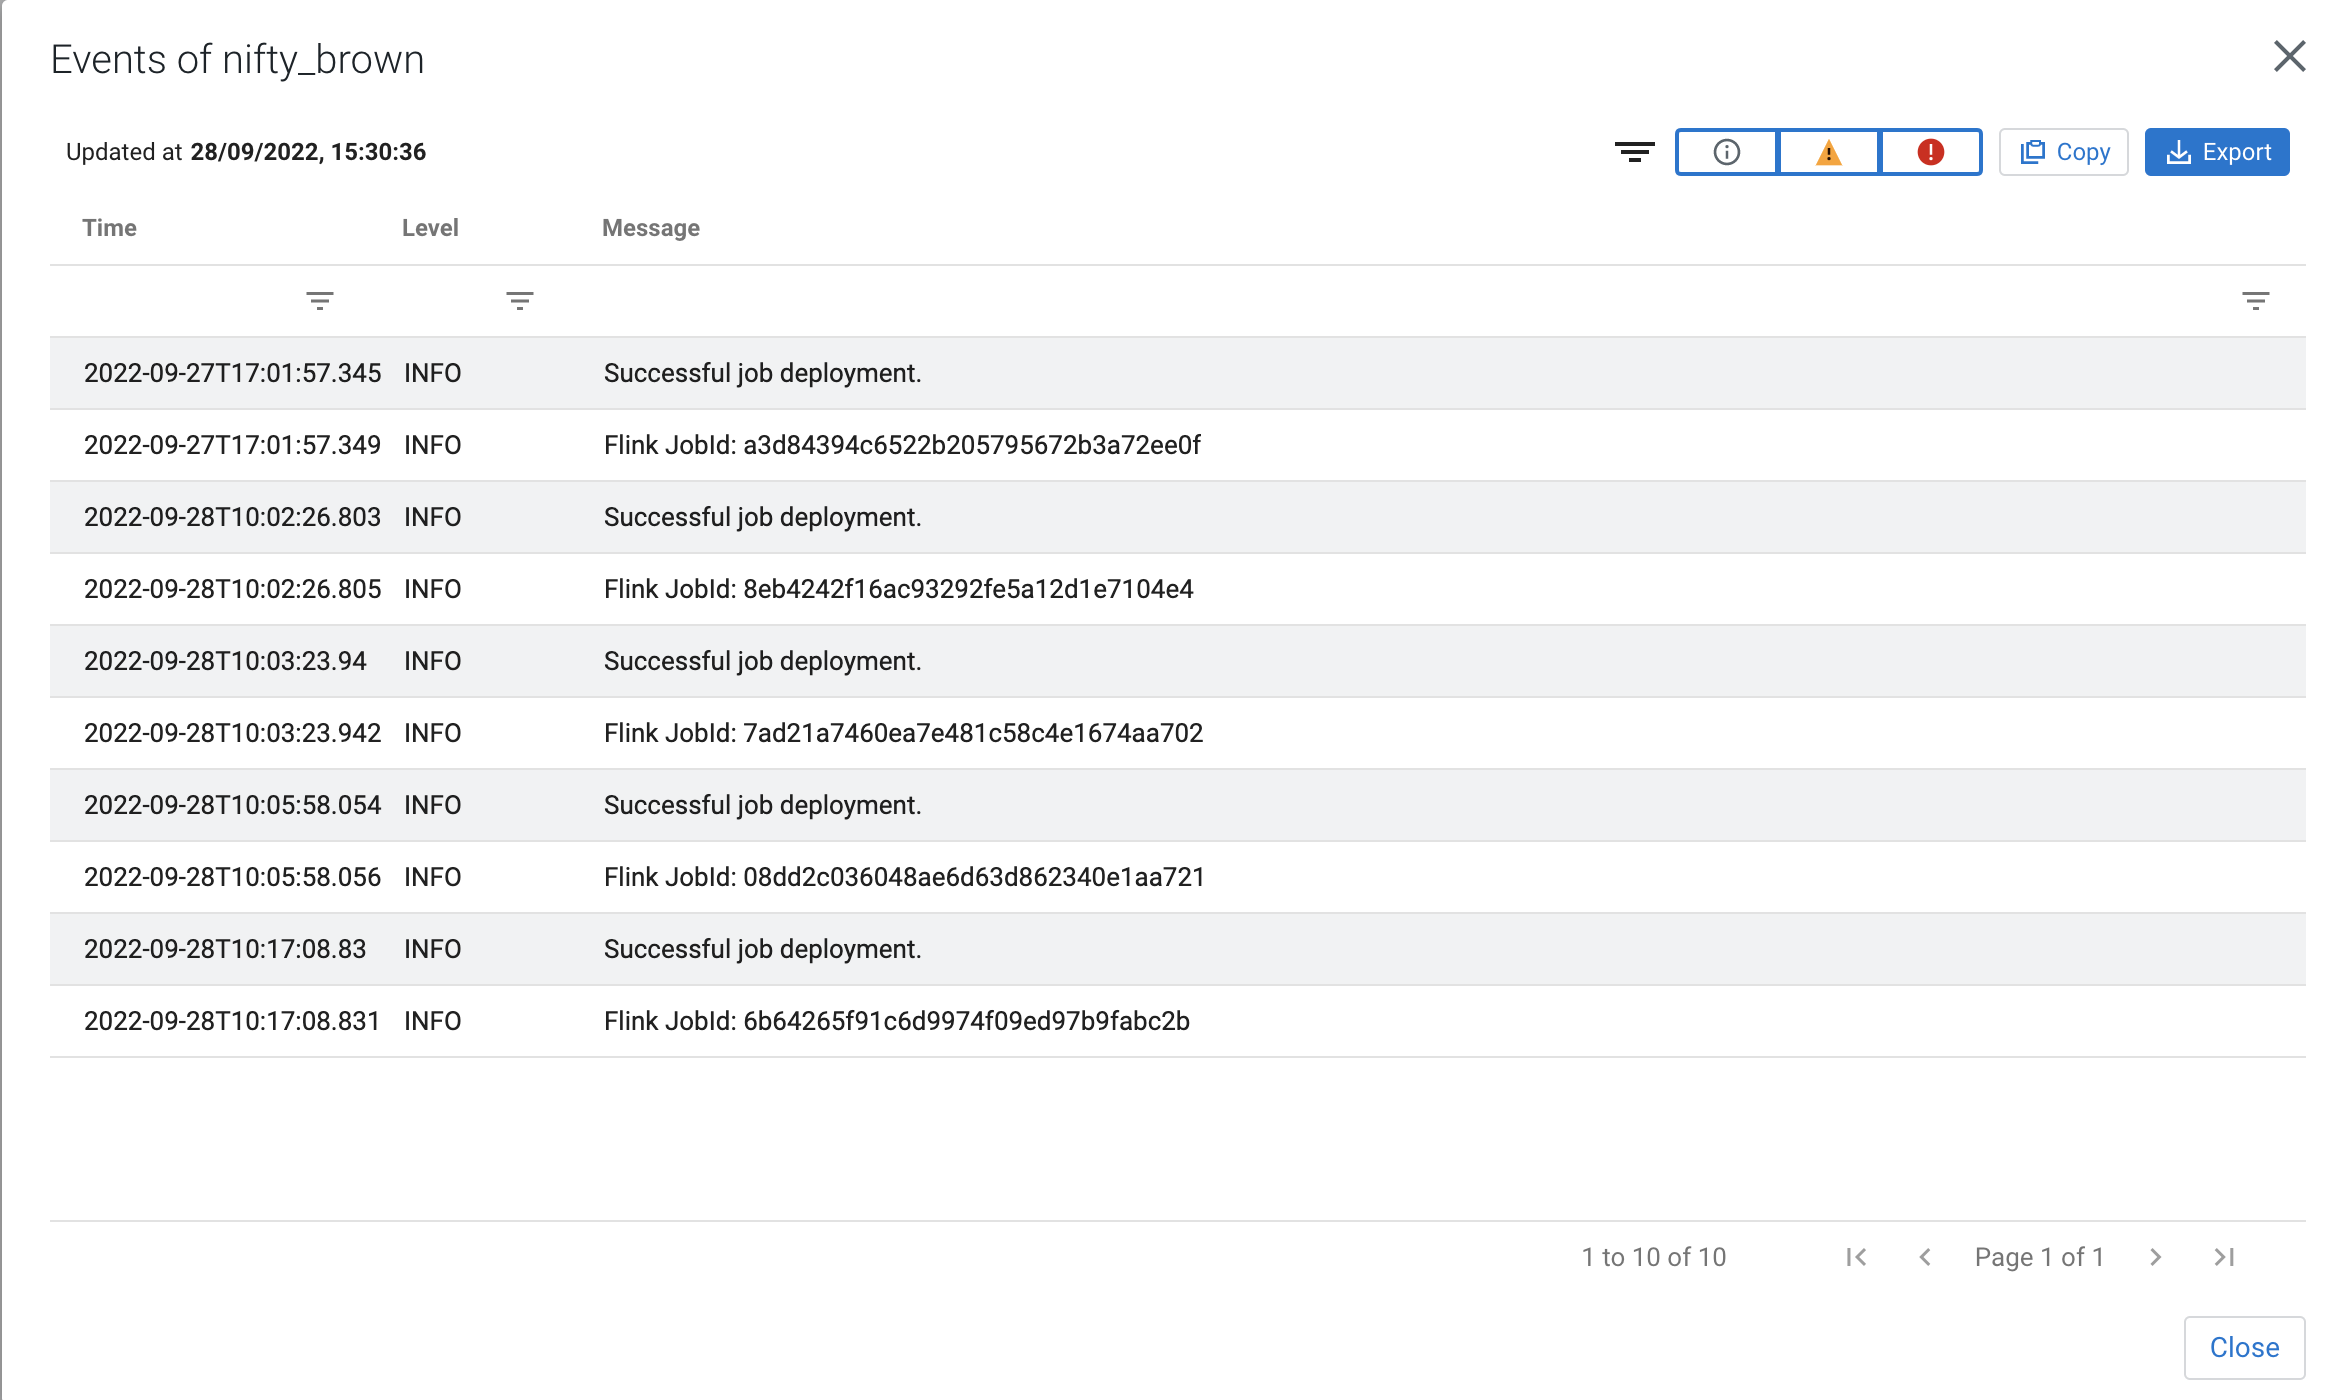The height and width of the screenshot is (1400, 2346).
Task: Sort by the Time column header
Action: (109, 227)
